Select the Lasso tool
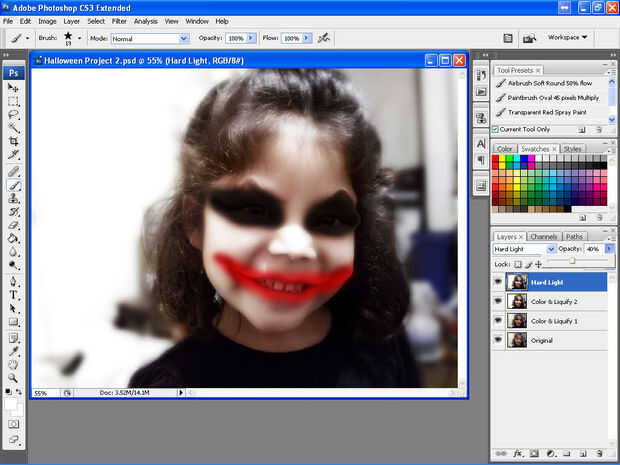This screenshot has height=465, width=620. coord(13,115)
